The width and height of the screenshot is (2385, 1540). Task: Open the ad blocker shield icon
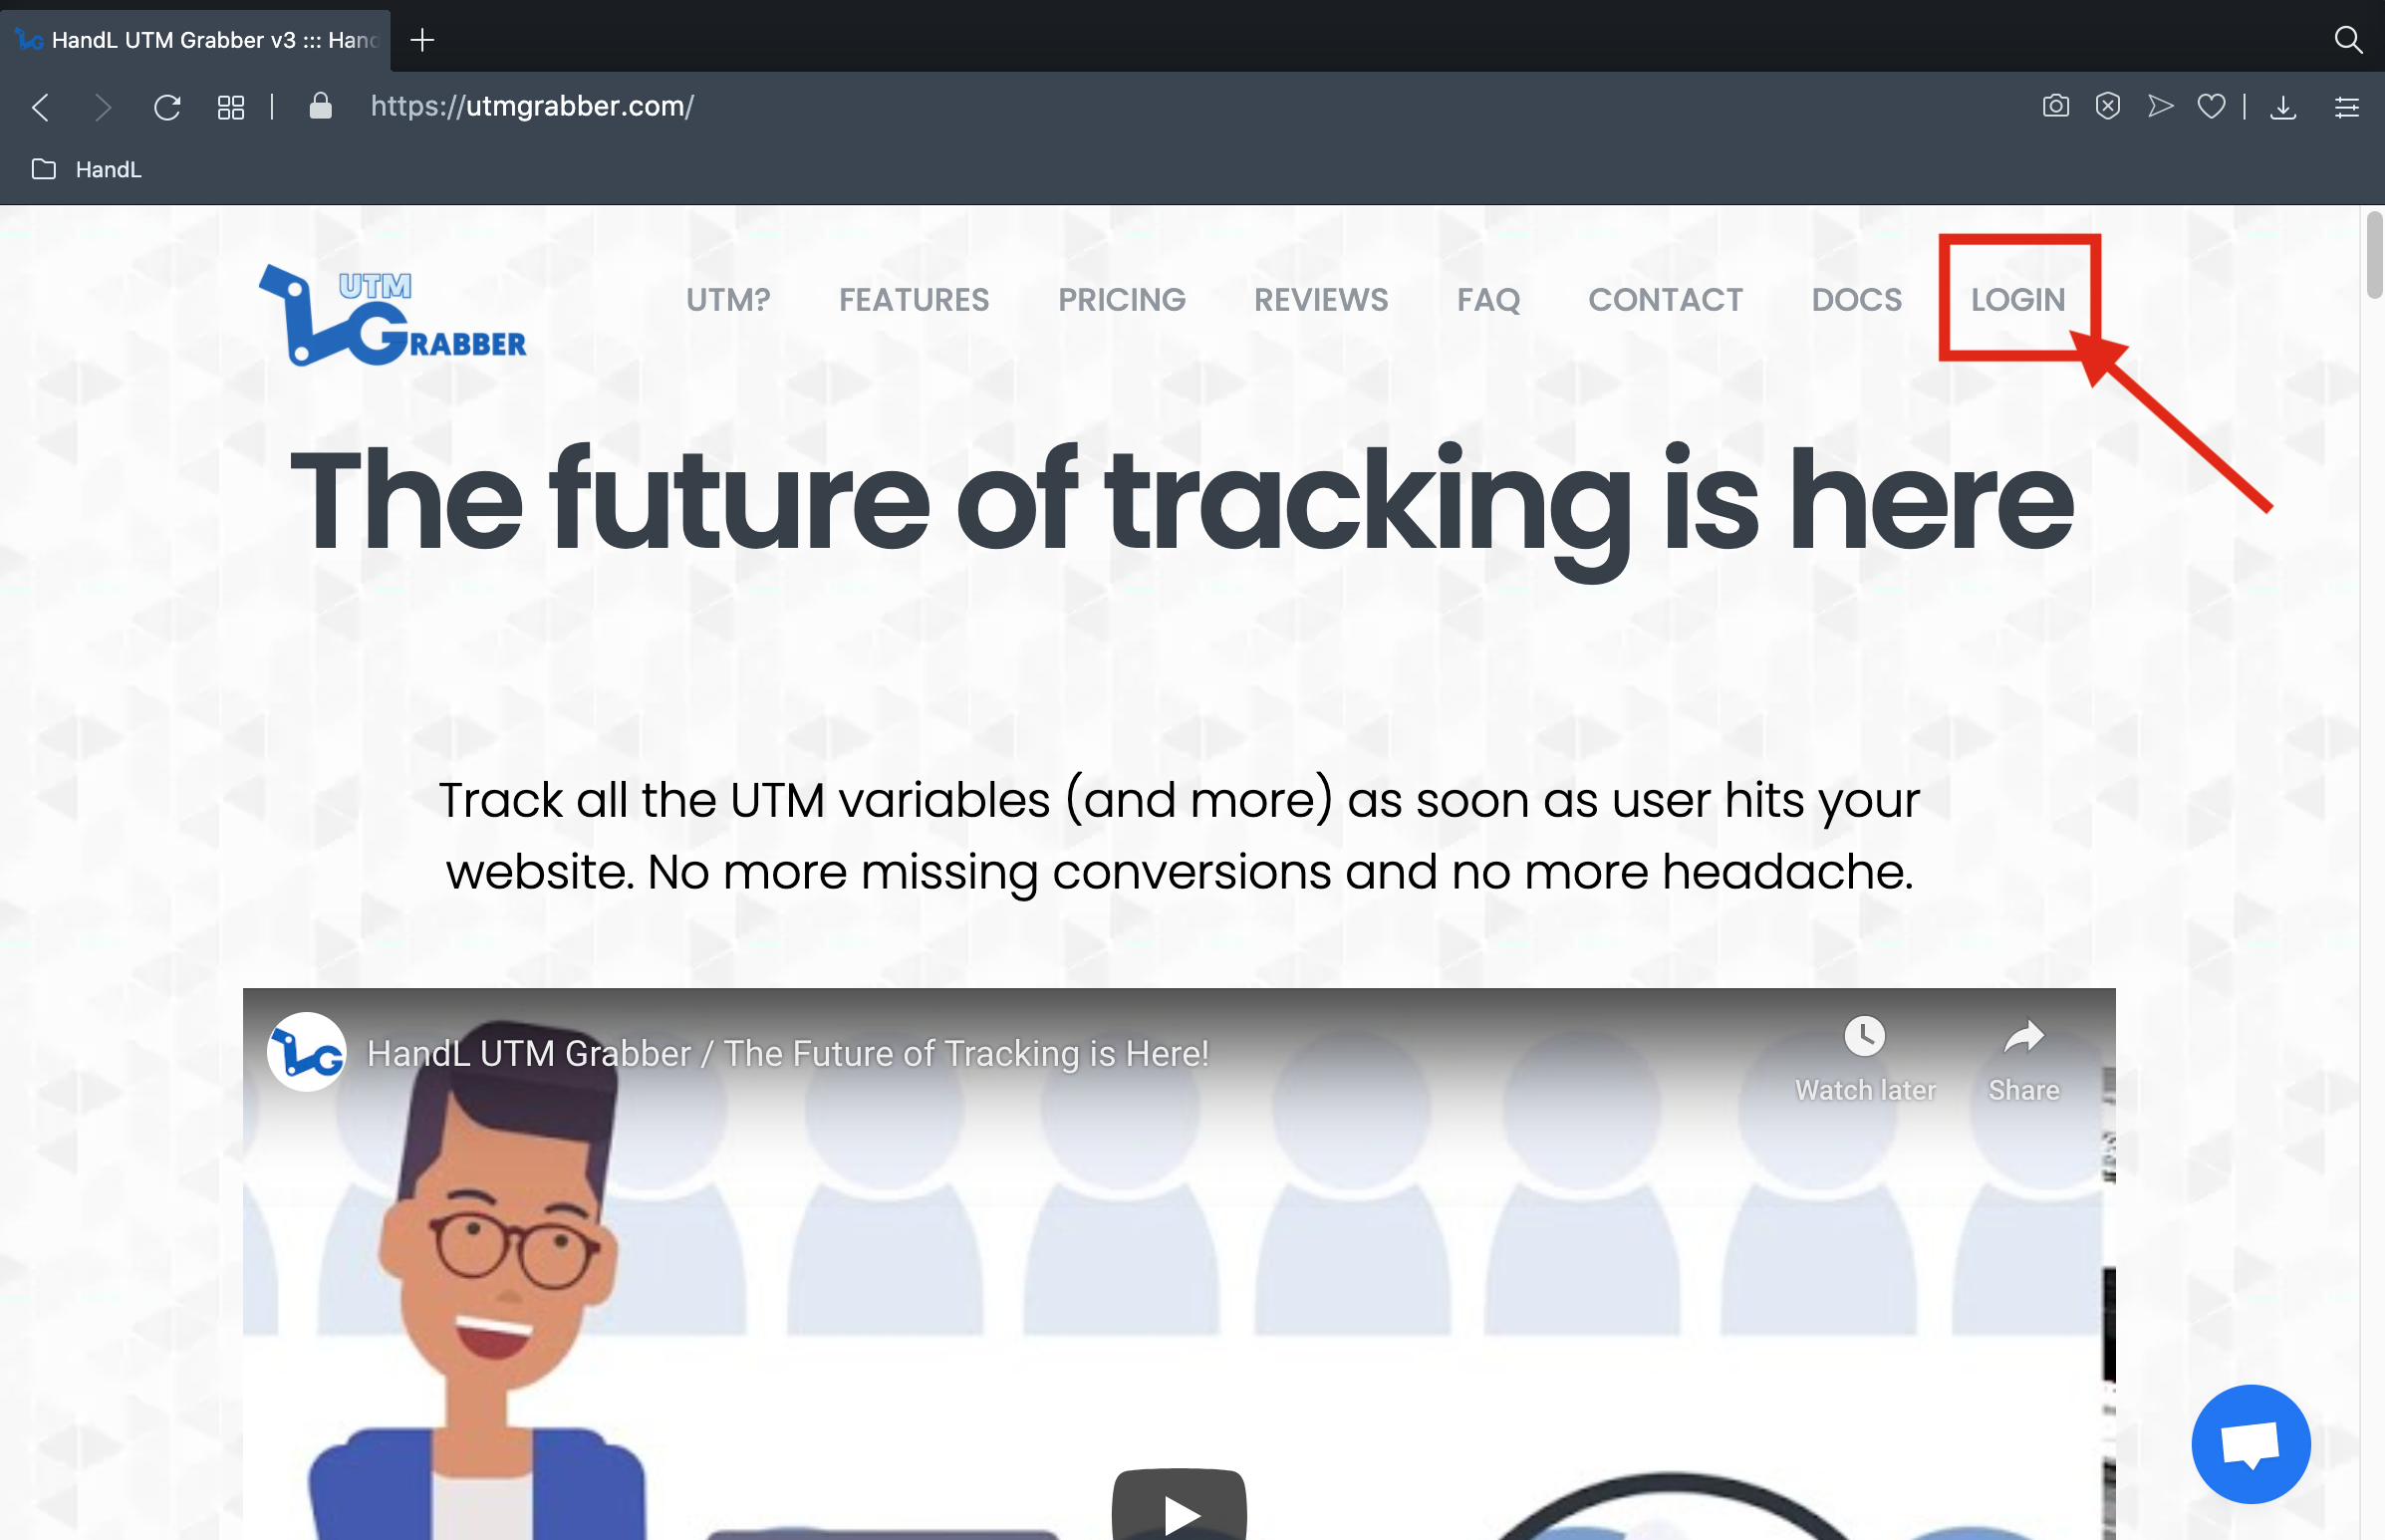(2108, 106)
